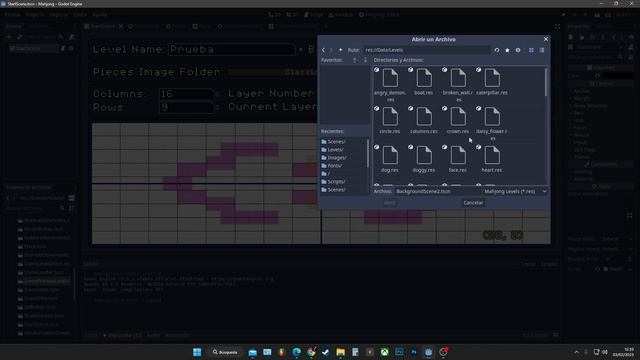
Task: Select the heart.res file
Action: point(492,159)
